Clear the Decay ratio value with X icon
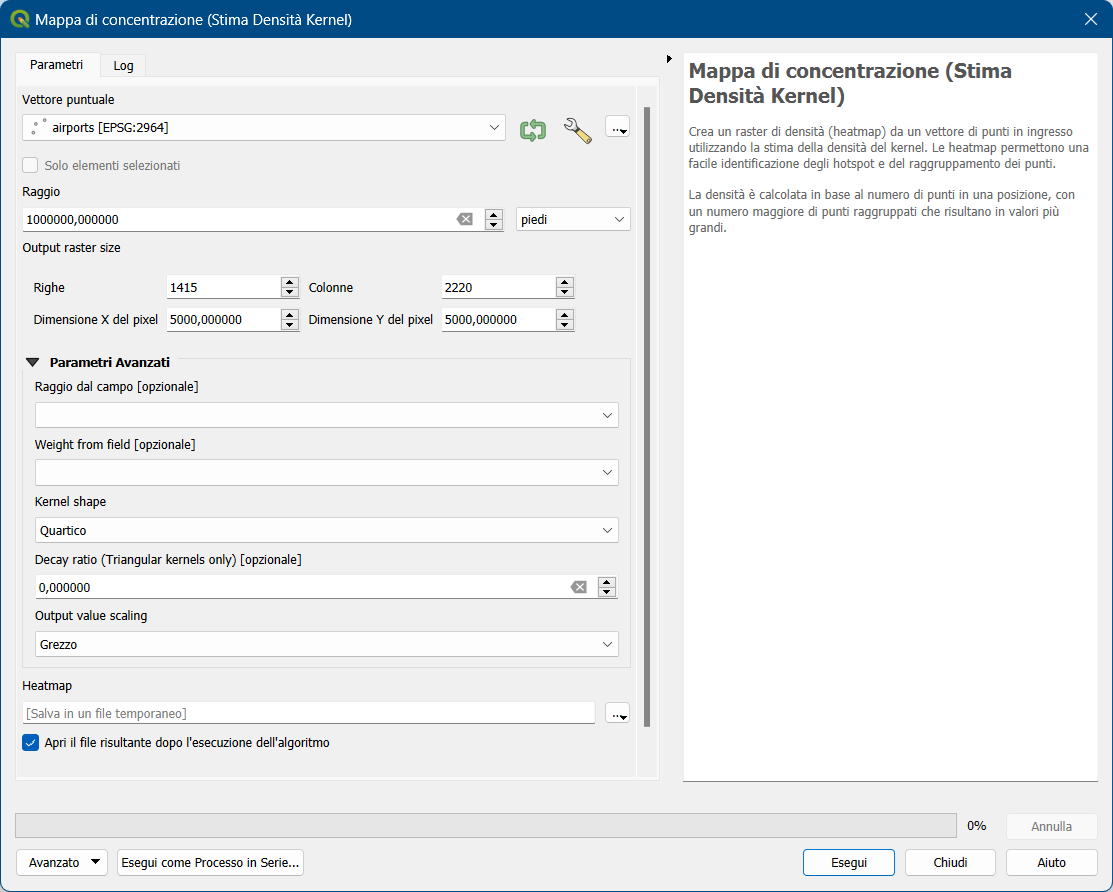 point(579,587)
